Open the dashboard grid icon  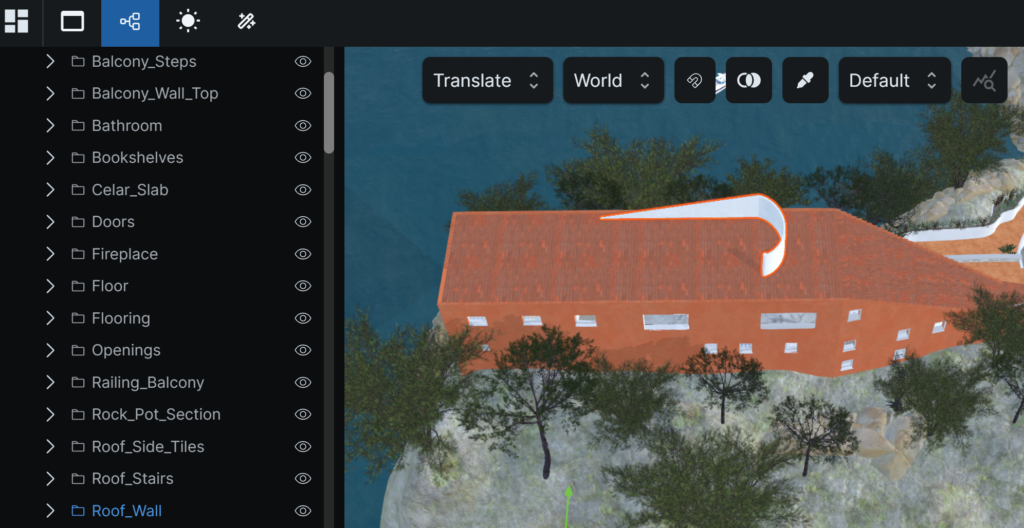tap(16, 22)
